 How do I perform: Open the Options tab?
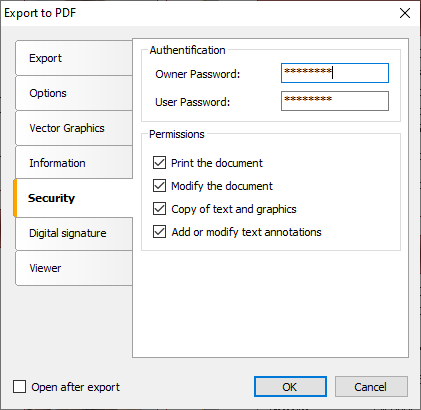(74, 93)
